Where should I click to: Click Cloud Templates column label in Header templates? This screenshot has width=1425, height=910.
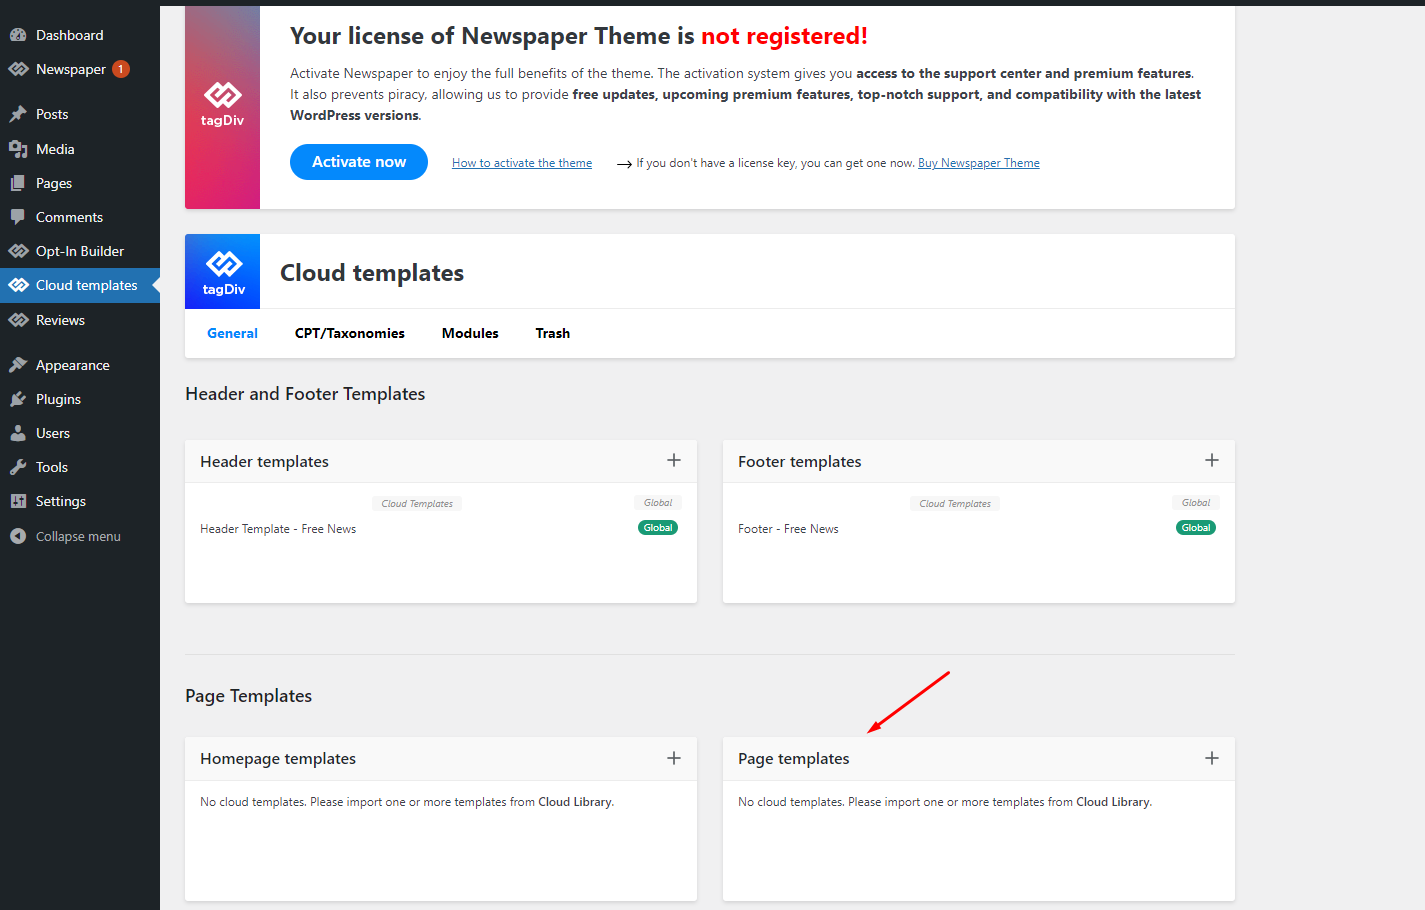[417, 504]
